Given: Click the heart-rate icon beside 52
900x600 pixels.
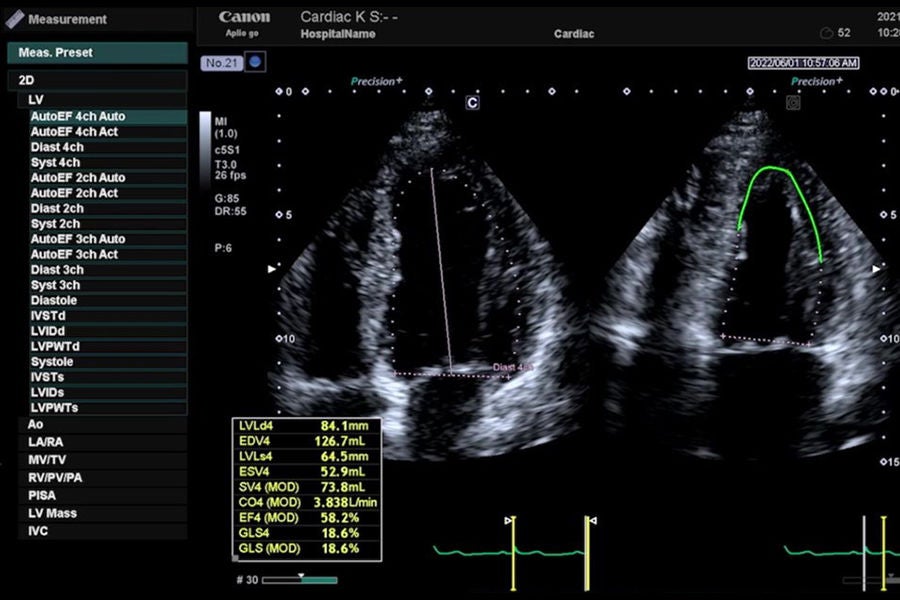Looking at the screenshot, I should tap(827, 33).
